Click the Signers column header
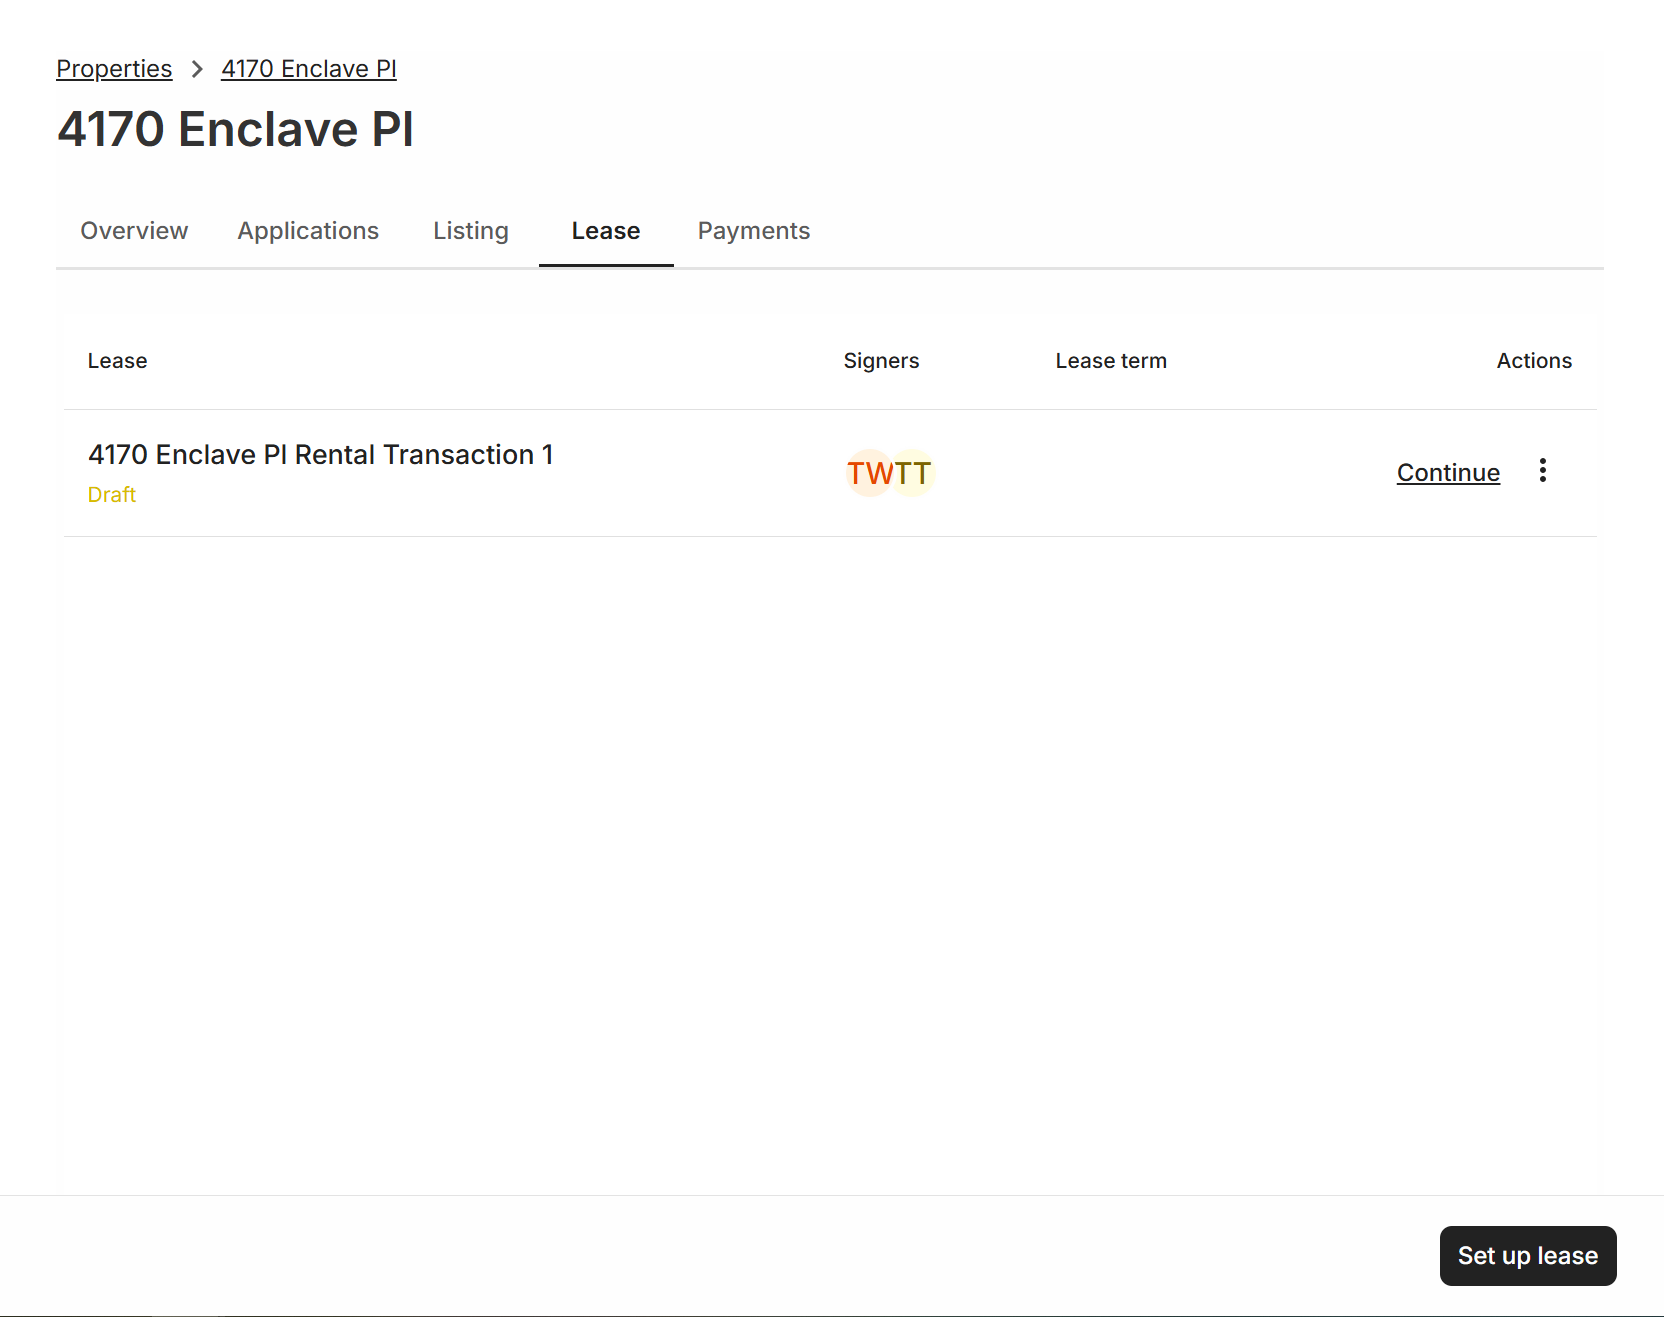This screenshot has width=1664, height=1317. point(881,360)
